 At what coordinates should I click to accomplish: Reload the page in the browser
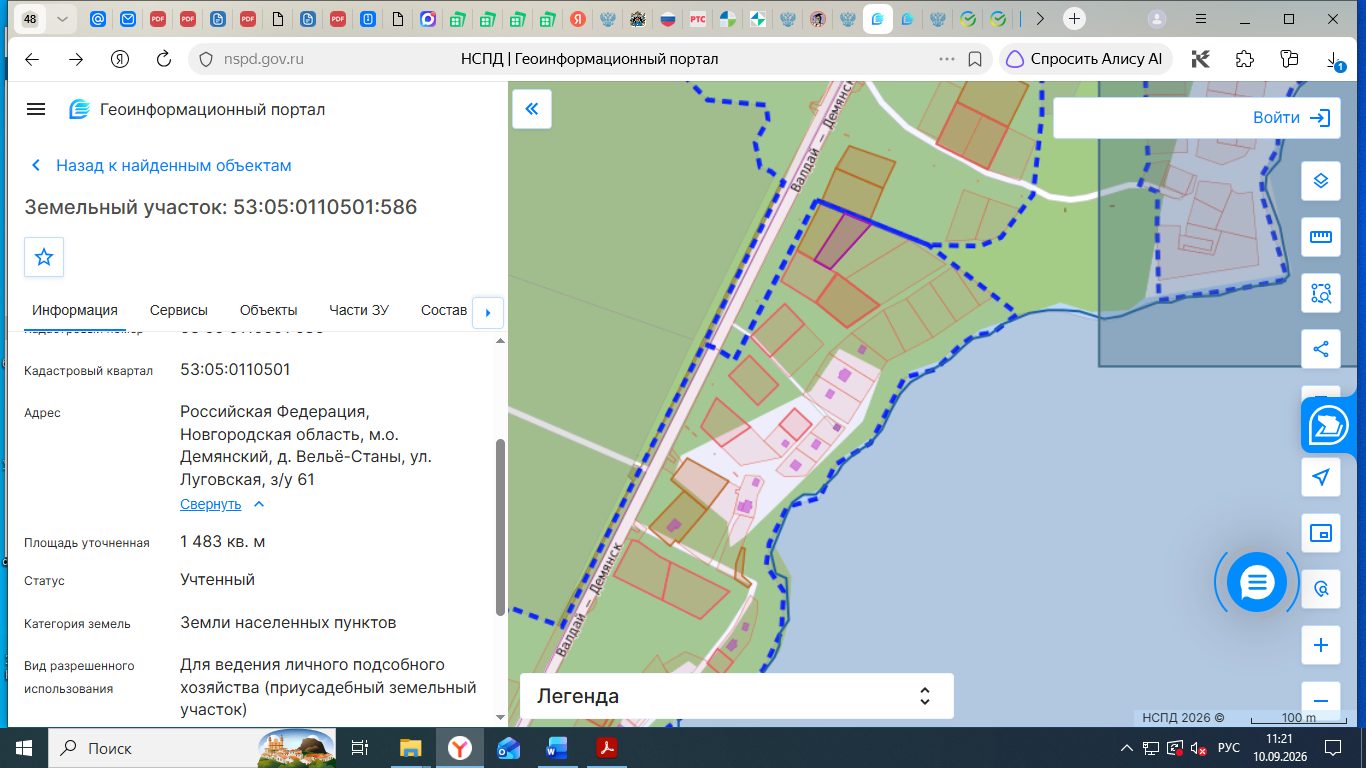pos(164,59)
